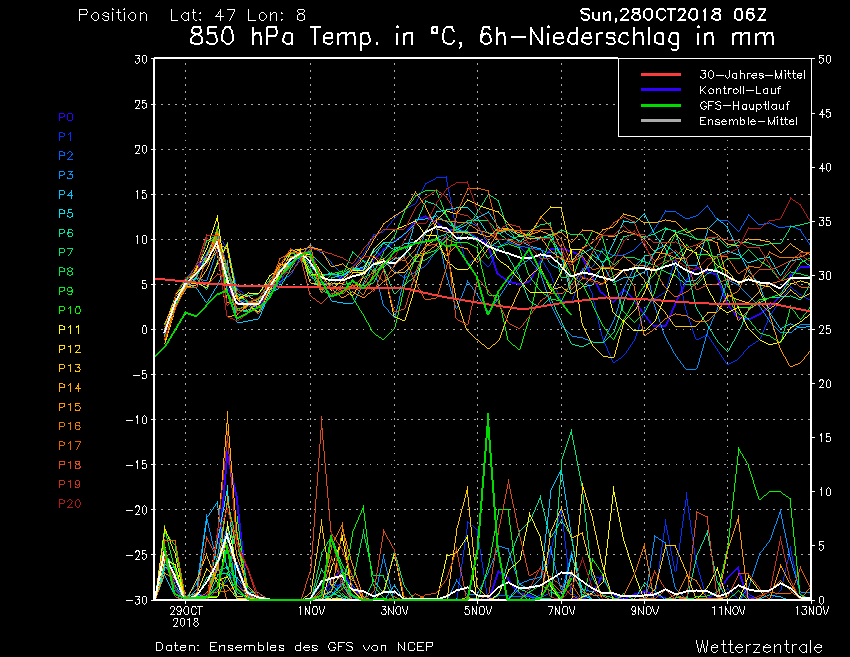Click the 29OCT 2018 axis label

(x=186, y=616)
